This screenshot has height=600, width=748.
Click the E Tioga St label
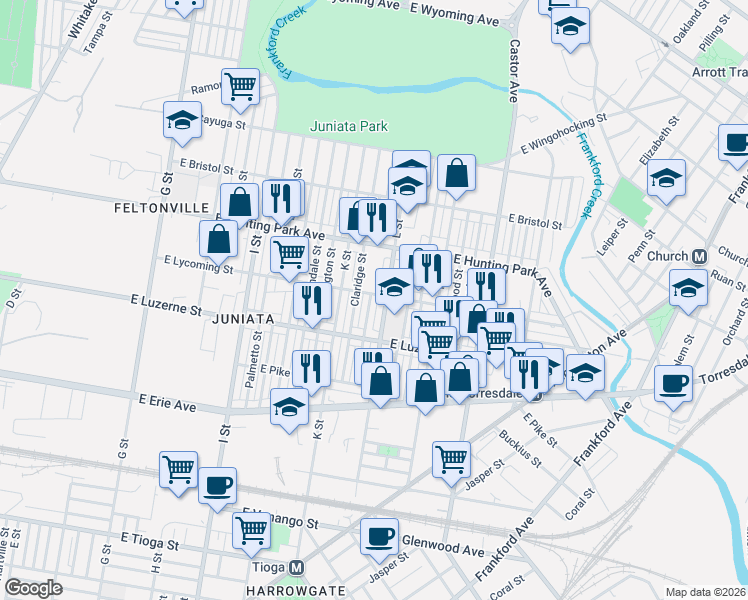click(x=150, y=541)
